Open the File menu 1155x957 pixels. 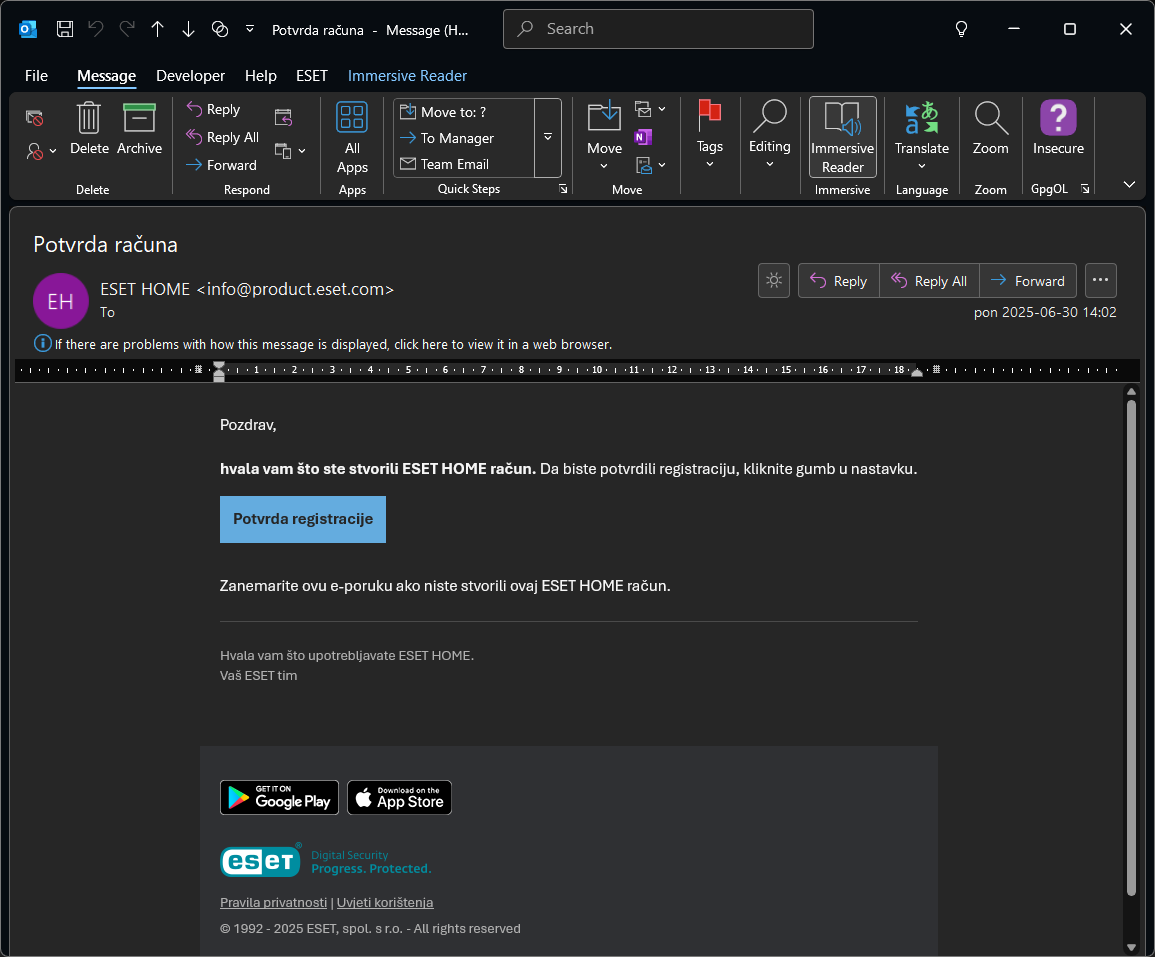36,76
